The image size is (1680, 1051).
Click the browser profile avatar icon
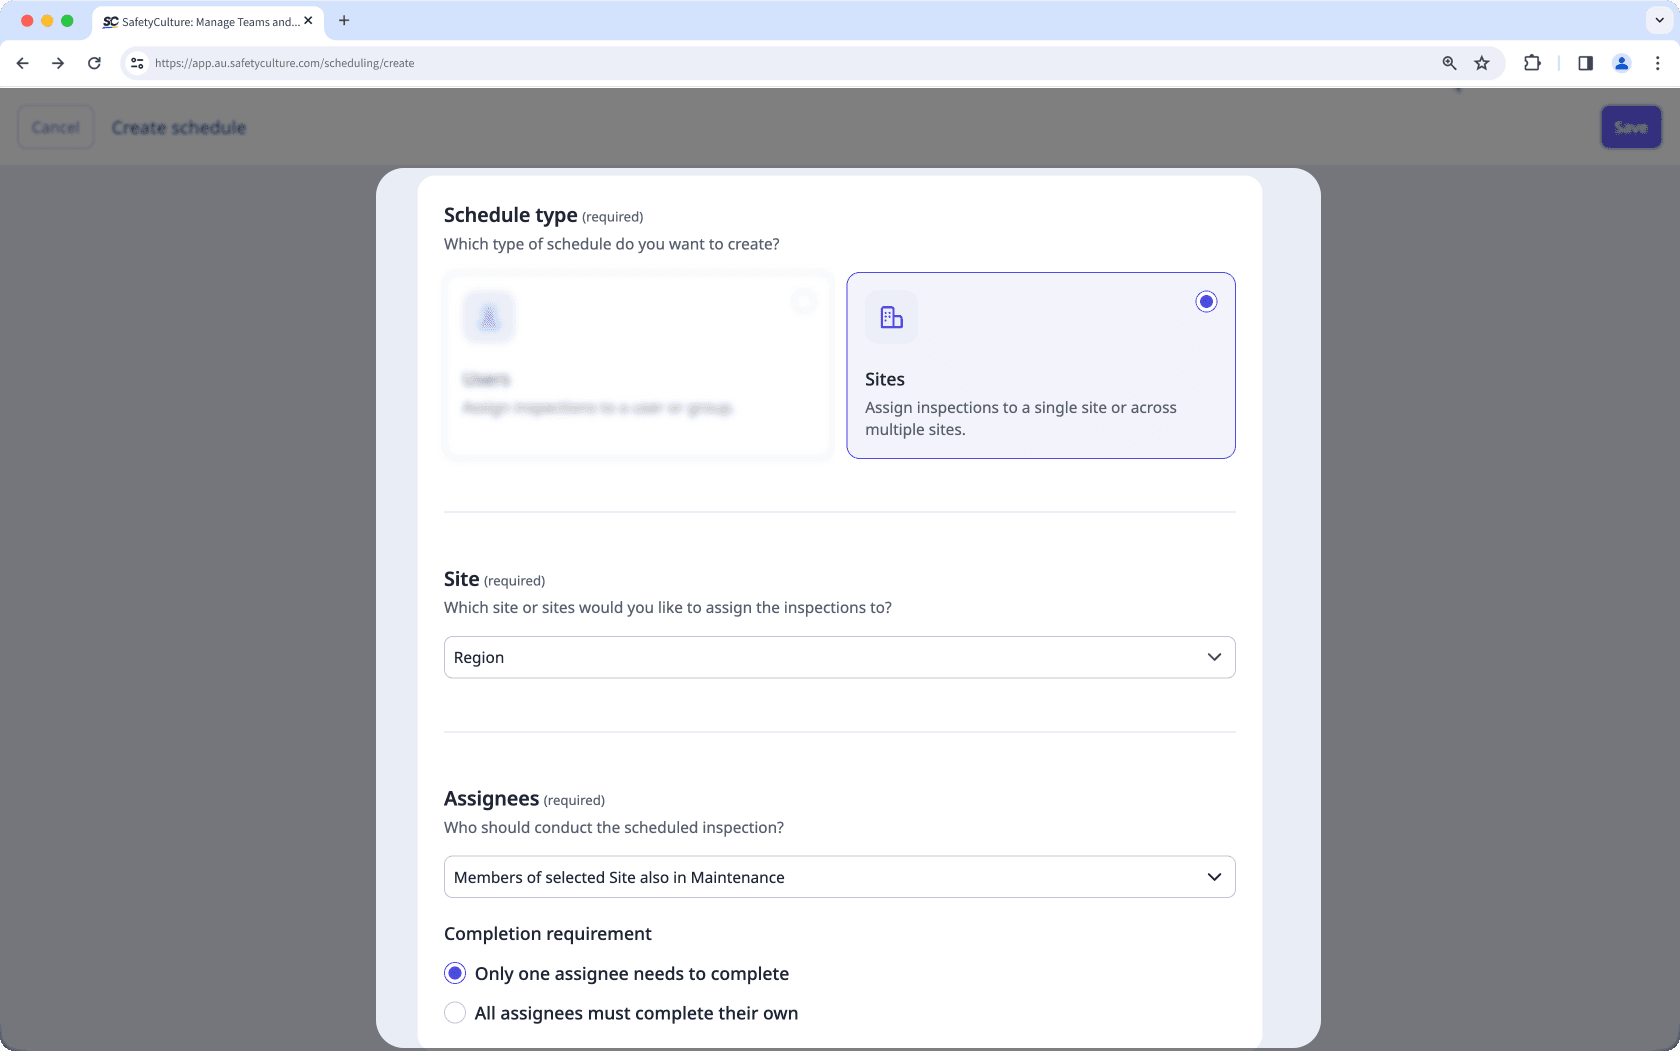1621,62
